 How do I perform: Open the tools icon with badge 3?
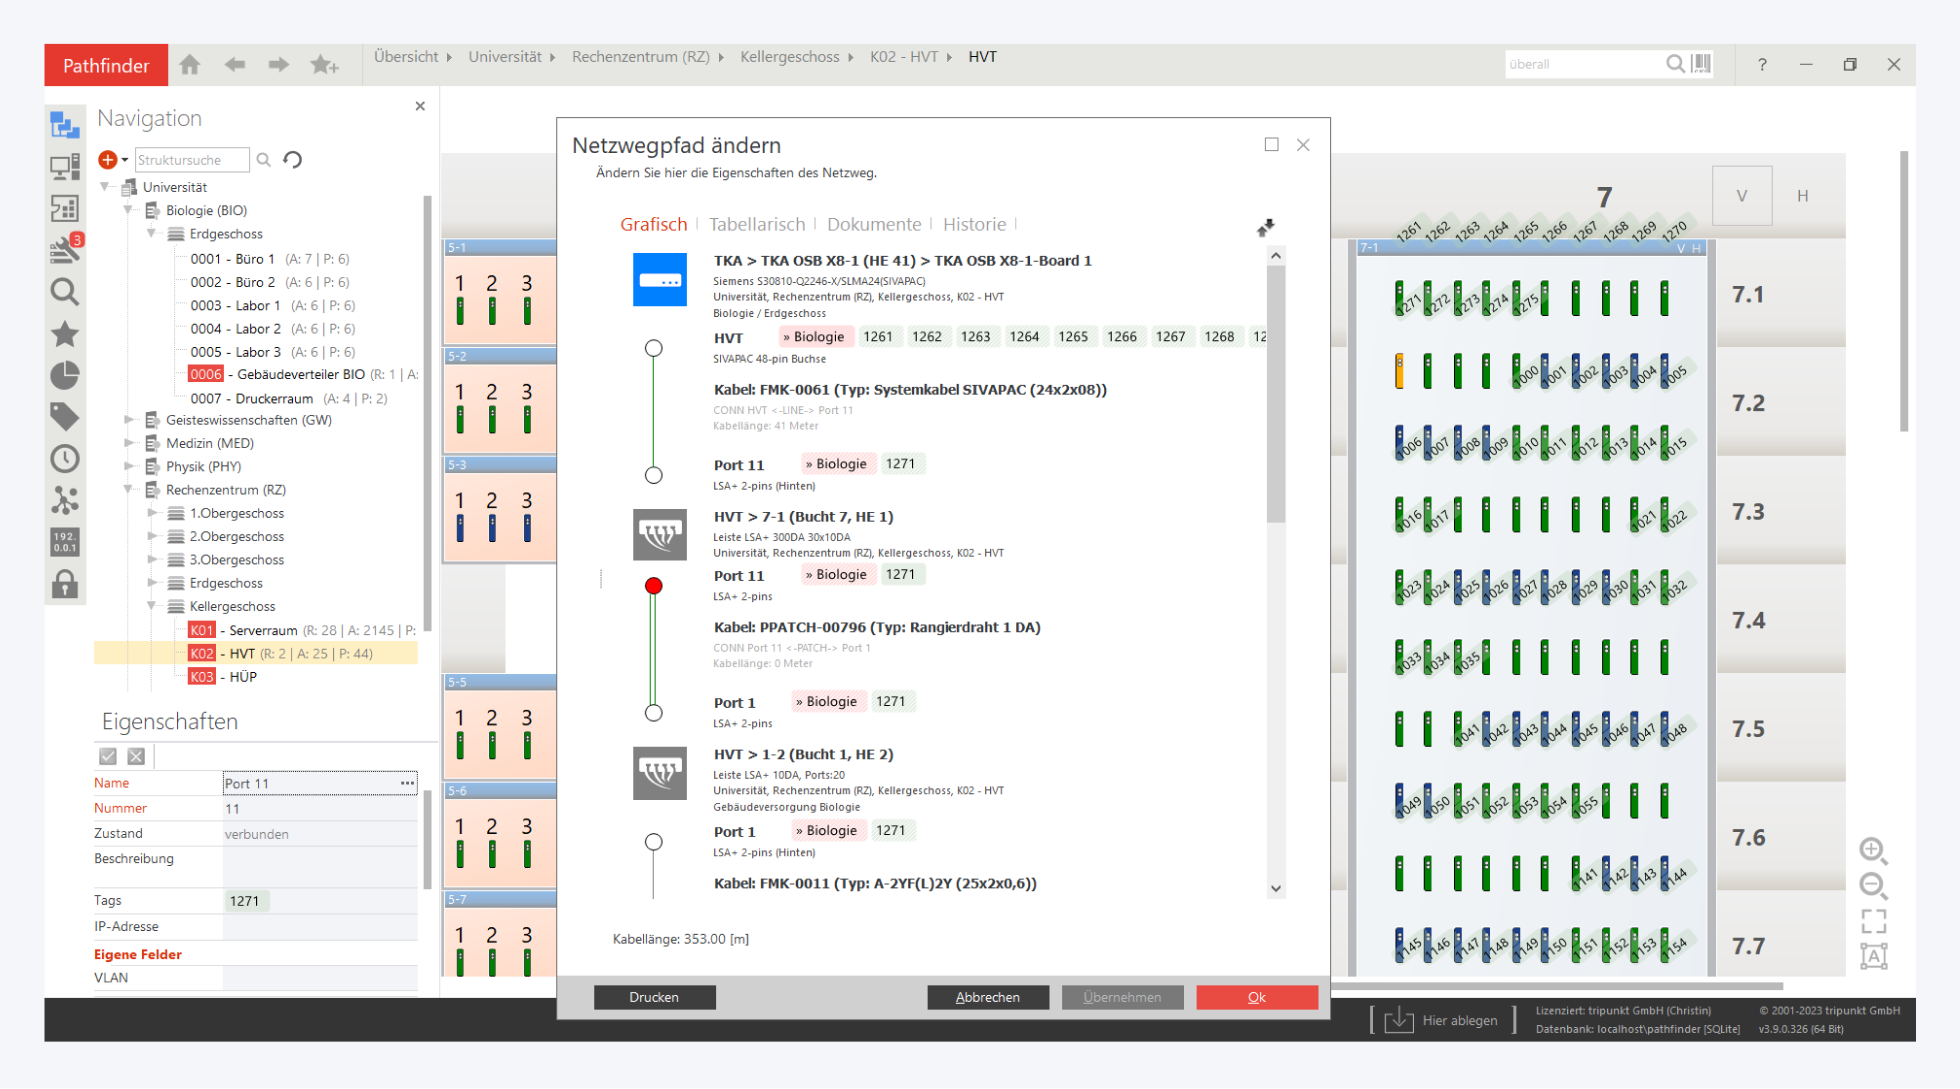tap(65, 249)
